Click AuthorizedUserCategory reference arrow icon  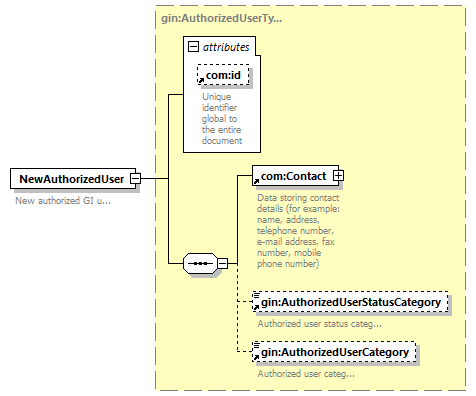point(256,357)
